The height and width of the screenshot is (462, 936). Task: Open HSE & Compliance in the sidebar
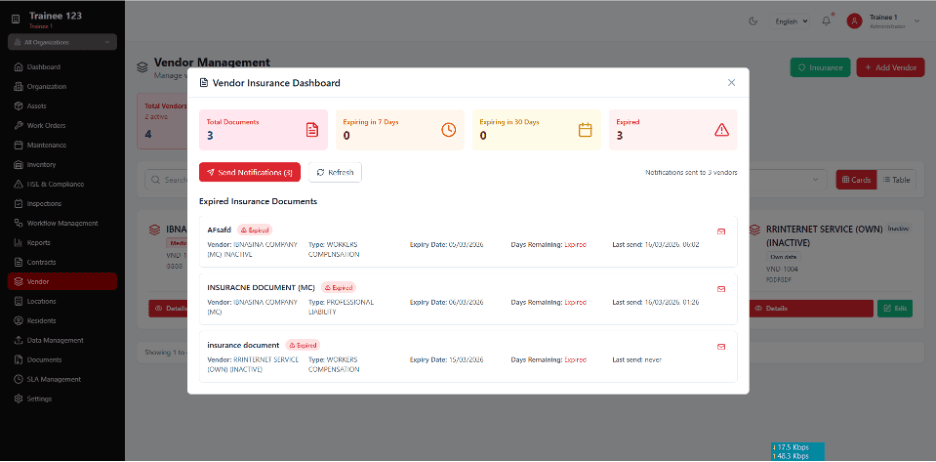pos(62,184)
